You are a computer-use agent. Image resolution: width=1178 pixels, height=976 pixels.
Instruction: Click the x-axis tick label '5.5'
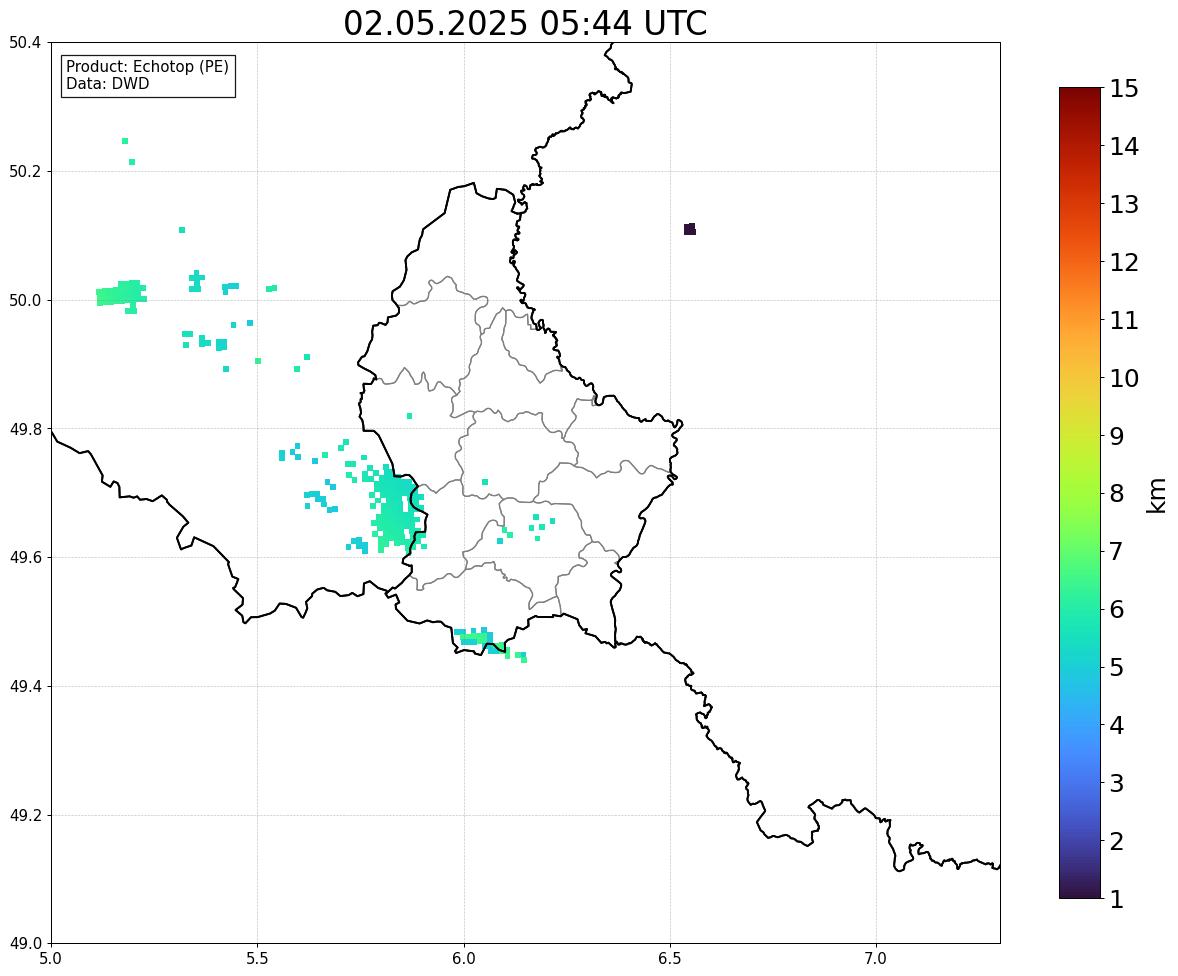click(258, 959)
